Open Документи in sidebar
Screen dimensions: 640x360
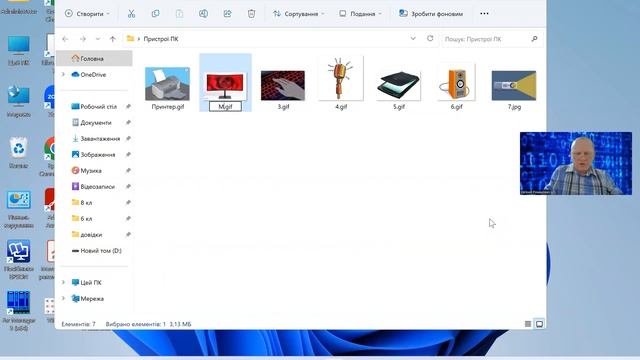pos(91,122)
